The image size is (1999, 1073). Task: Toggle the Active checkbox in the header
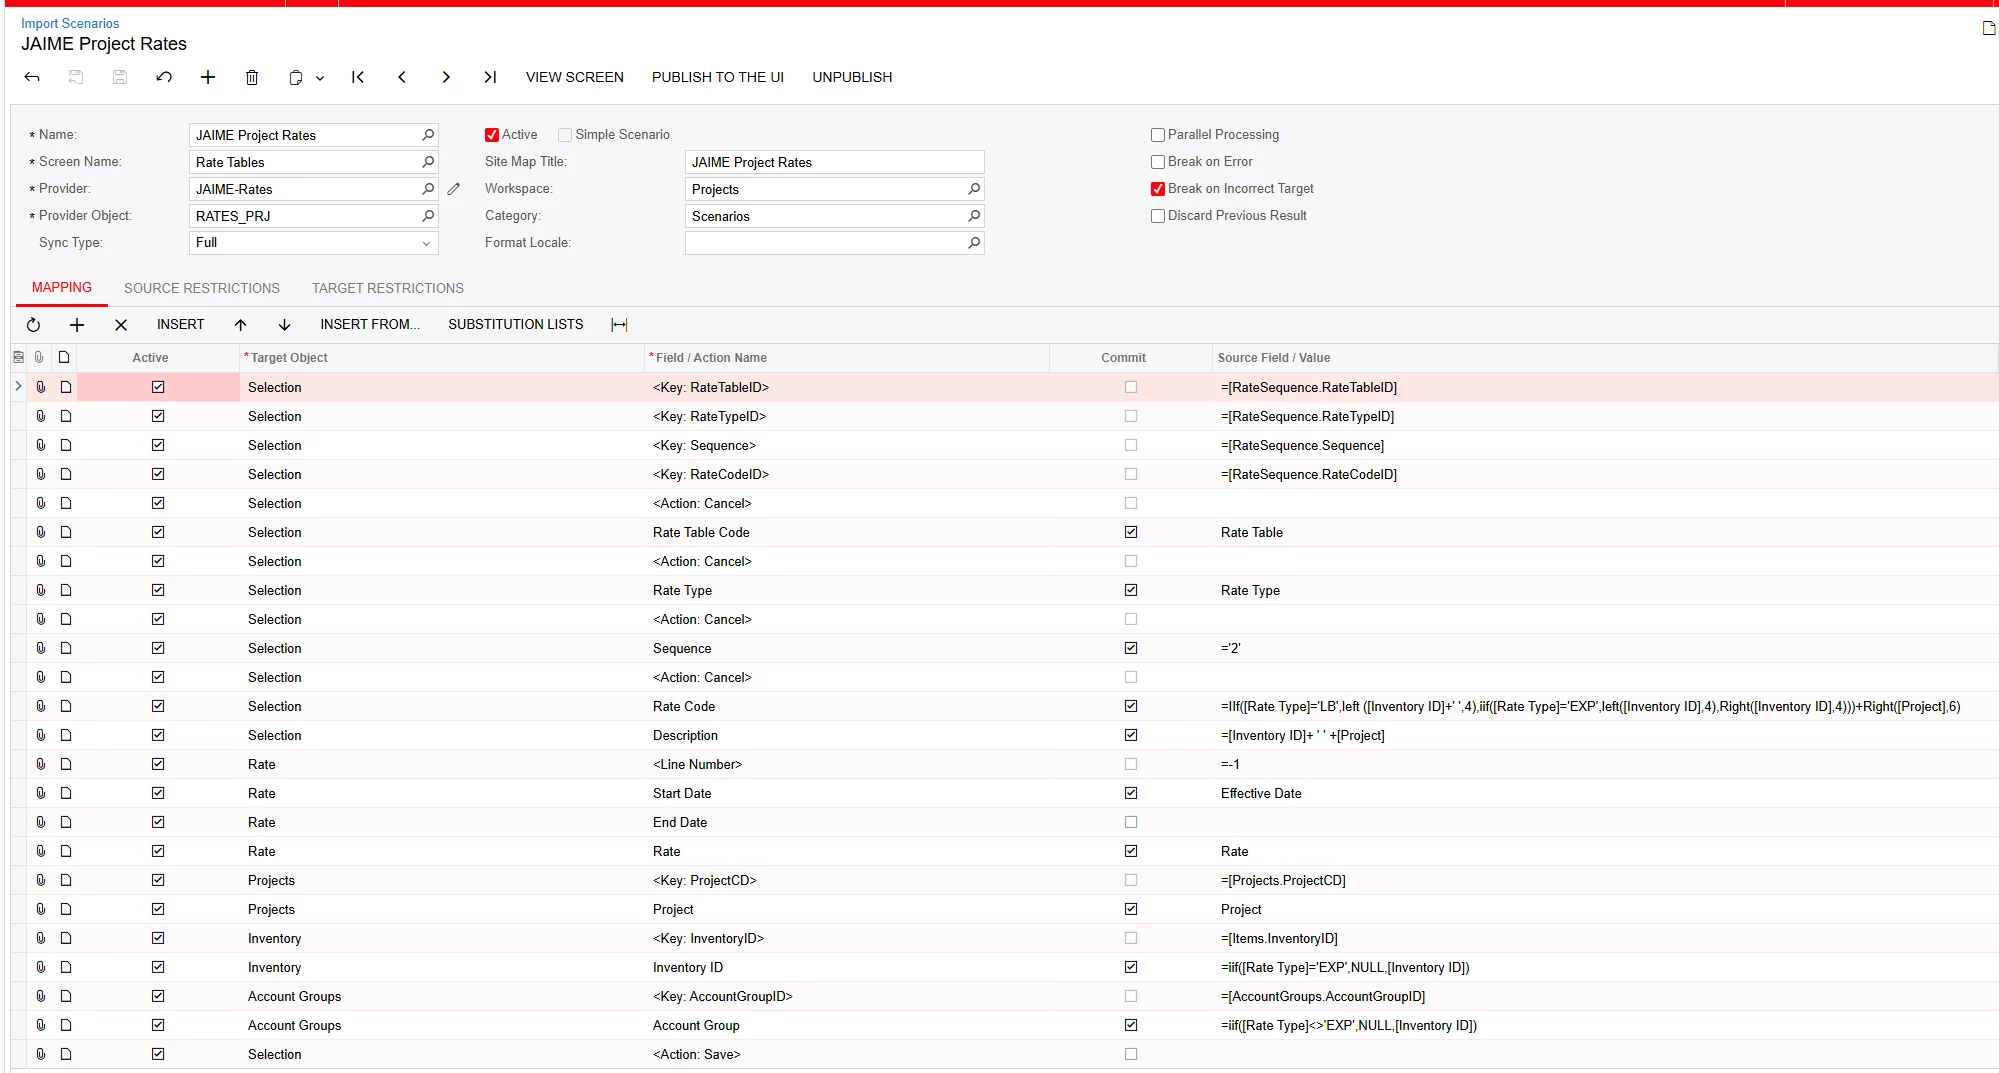(x=492, y=135)
